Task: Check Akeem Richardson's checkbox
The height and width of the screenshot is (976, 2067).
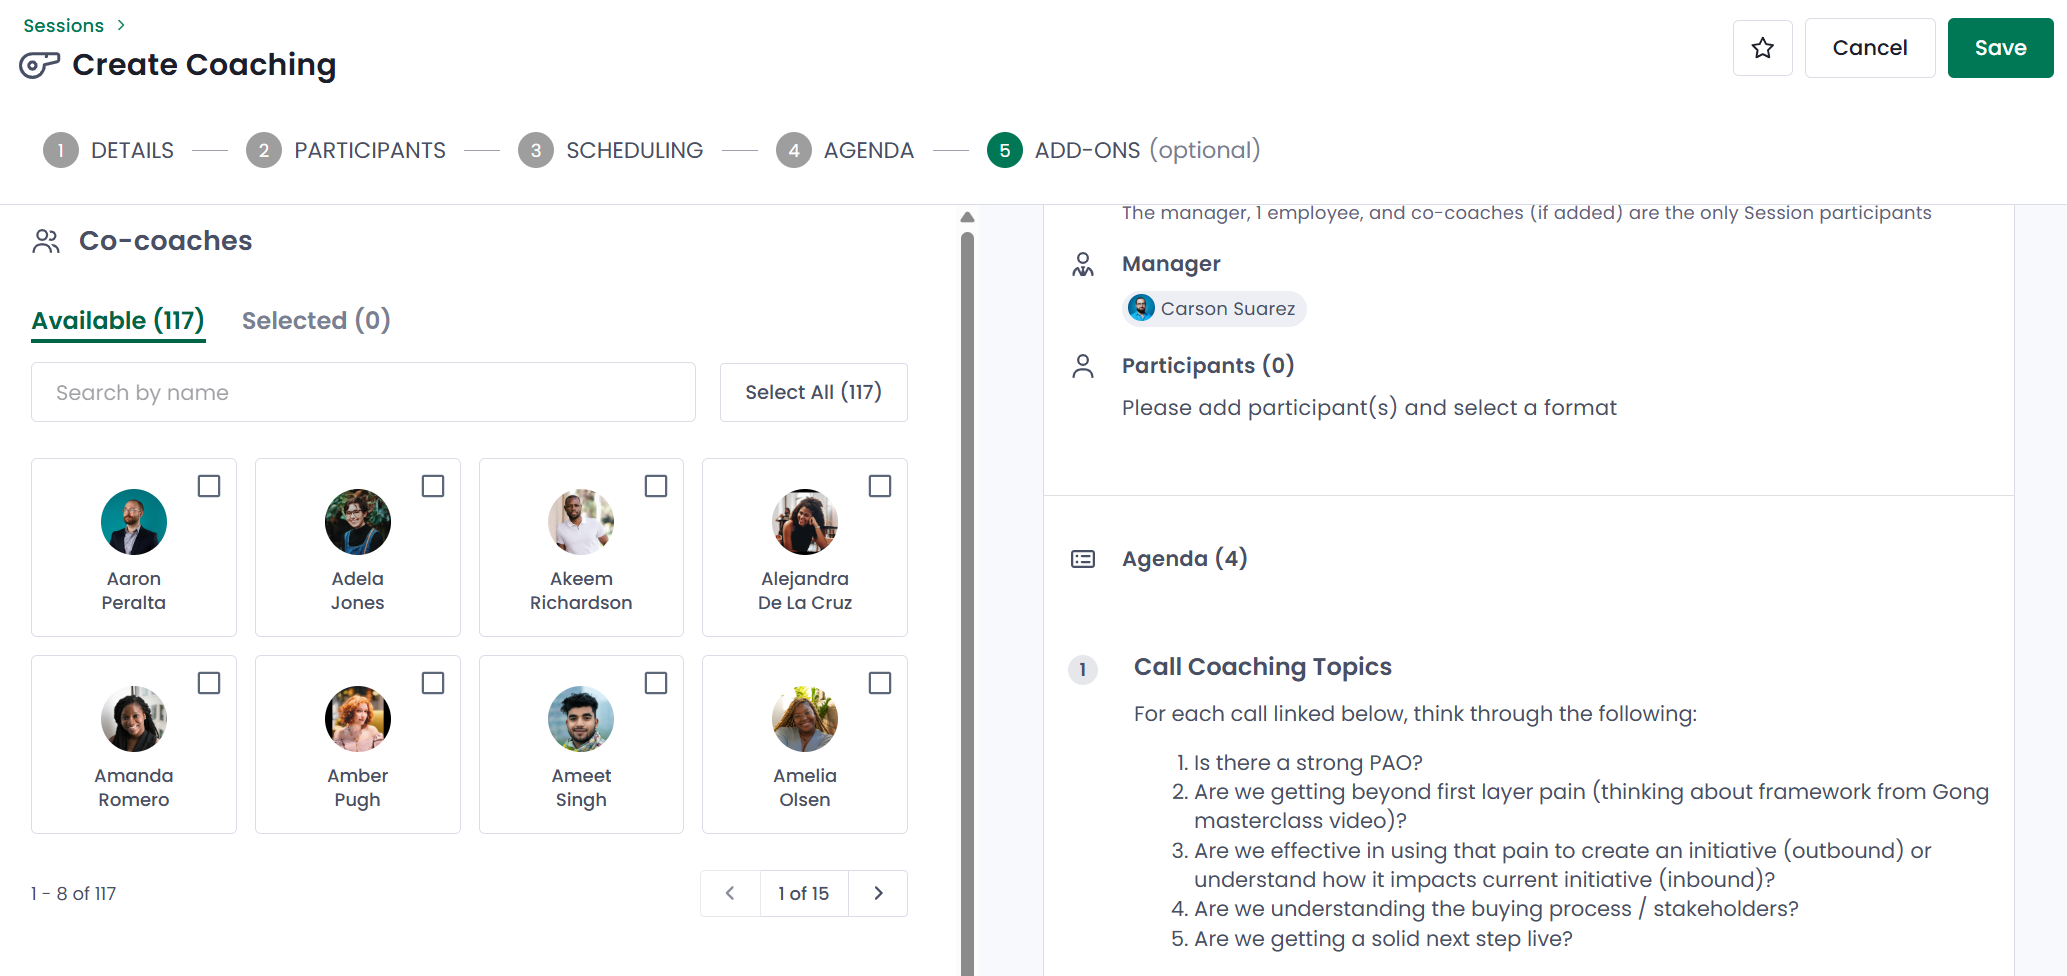Action: (x=656, y=486)
